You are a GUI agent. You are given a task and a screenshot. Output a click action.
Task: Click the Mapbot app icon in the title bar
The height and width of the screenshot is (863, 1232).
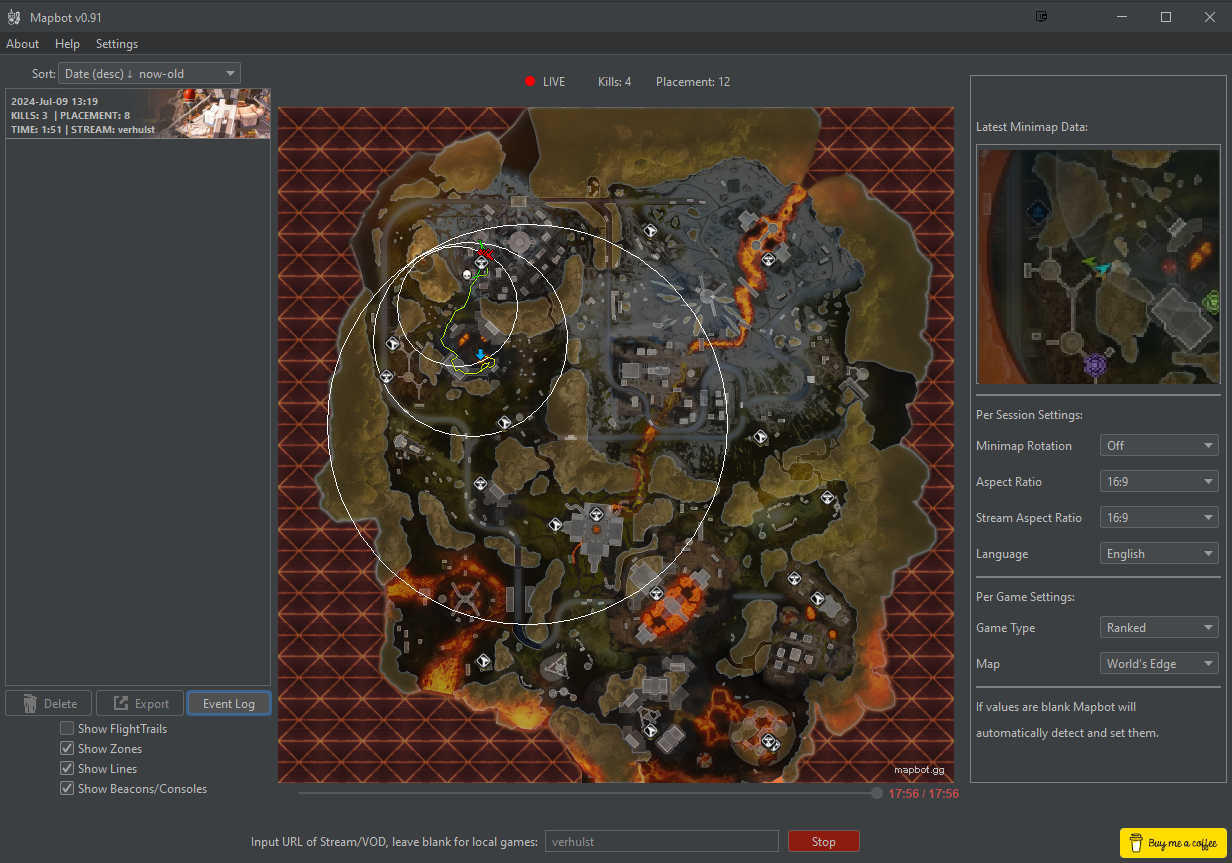[x=14, y=18]
